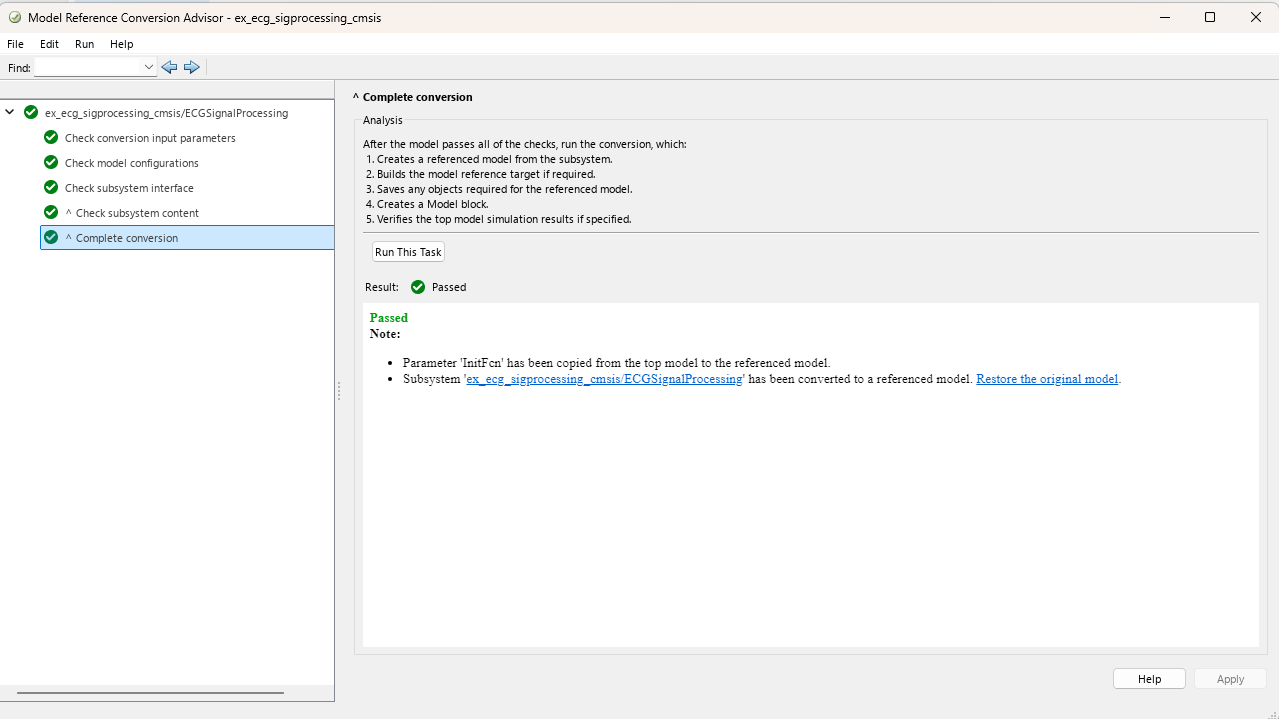Viewport: 1279px width, 719px height.
Task: Open the File menu
Action: 15,44
